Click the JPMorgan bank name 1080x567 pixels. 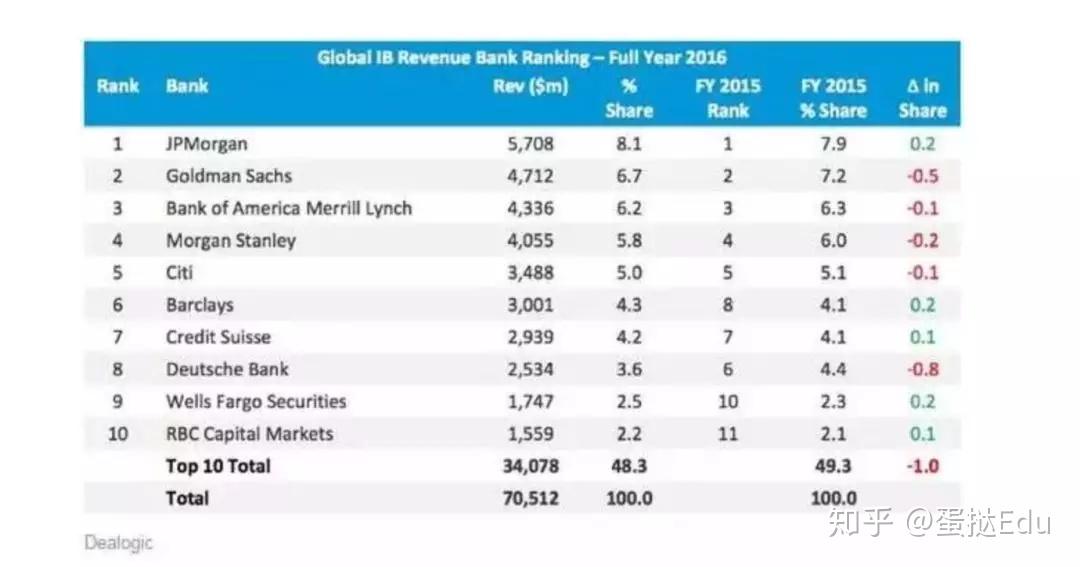click(x=206, y=144)
